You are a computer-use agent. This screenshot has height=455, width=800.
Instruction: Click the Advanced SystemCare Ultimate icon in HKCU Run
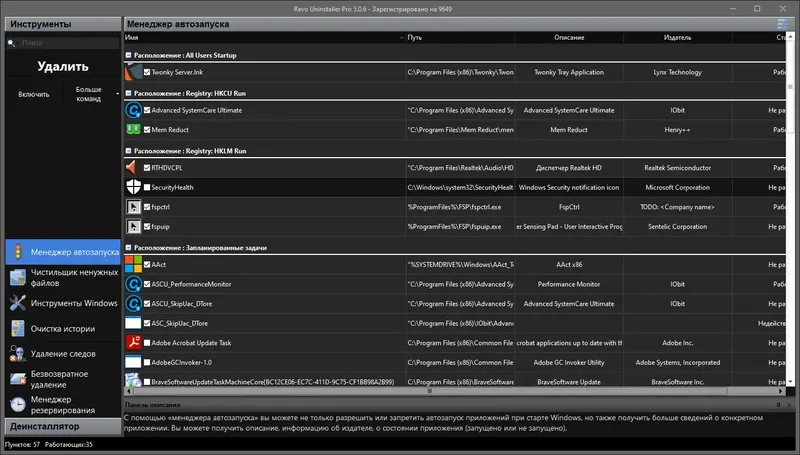coord(133,110)
